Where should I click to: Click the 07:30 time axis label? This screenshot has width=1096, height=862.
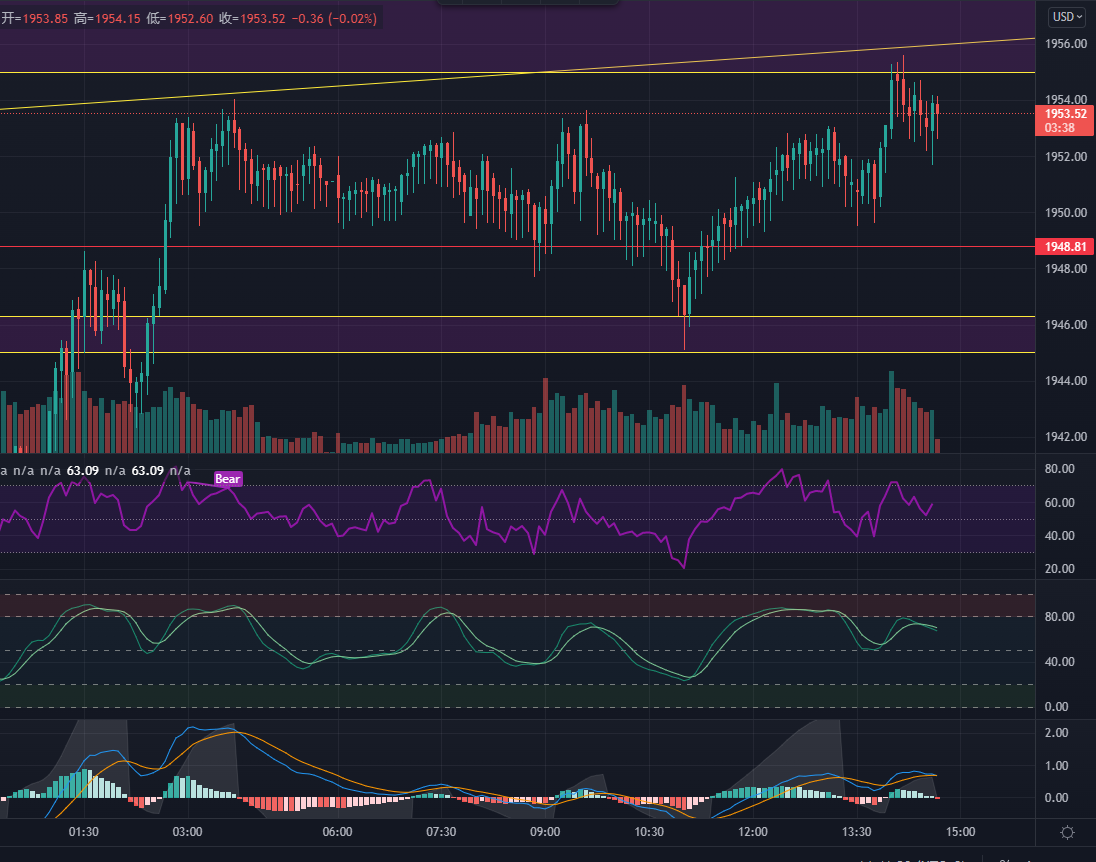point(441,832)
